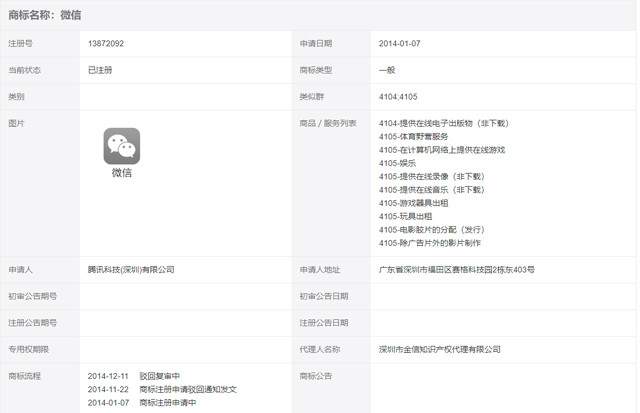Select 4104-提供在线电子出版物（非下载）entry
The image size is (640, 413).
(444, 123)
